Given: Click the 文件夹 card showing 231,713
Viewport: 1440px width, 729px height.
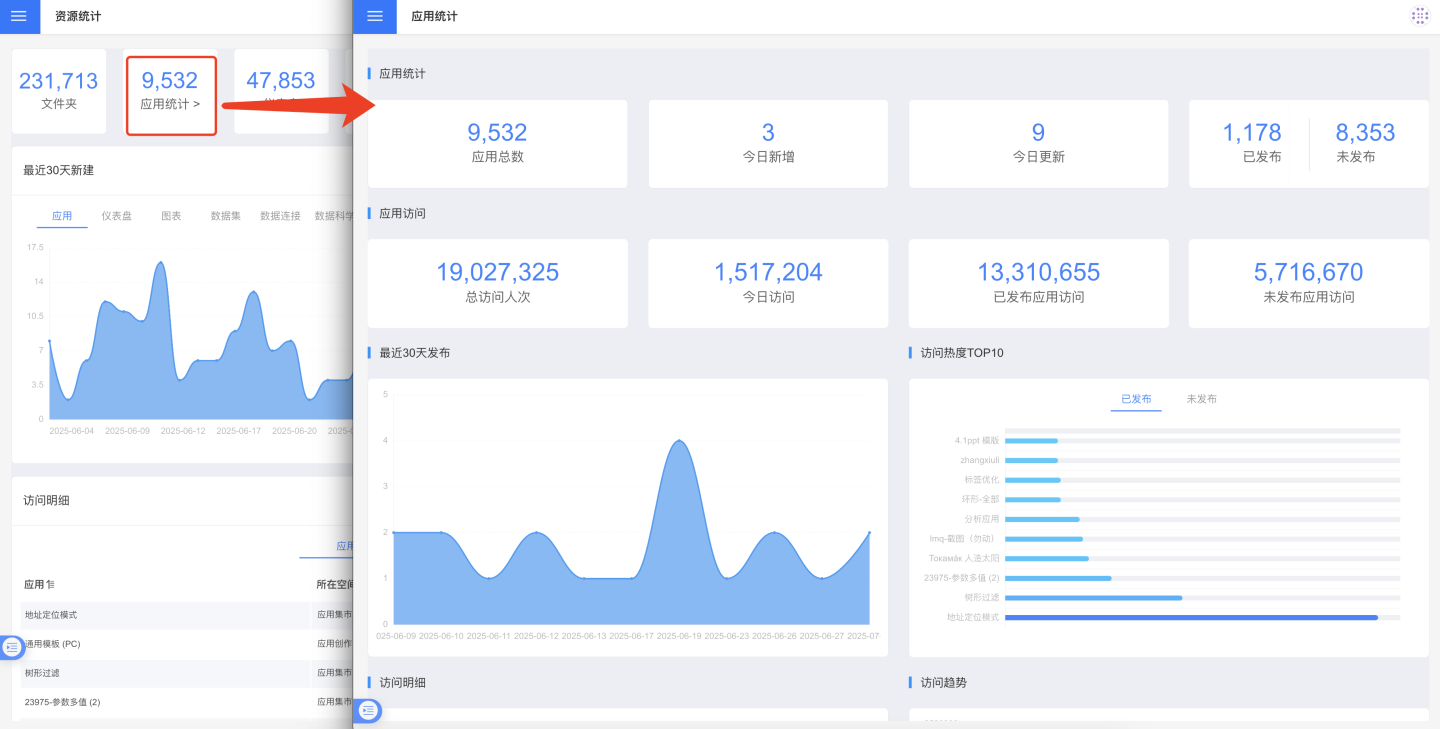Looking at the screenshot, I should (58, 90).
